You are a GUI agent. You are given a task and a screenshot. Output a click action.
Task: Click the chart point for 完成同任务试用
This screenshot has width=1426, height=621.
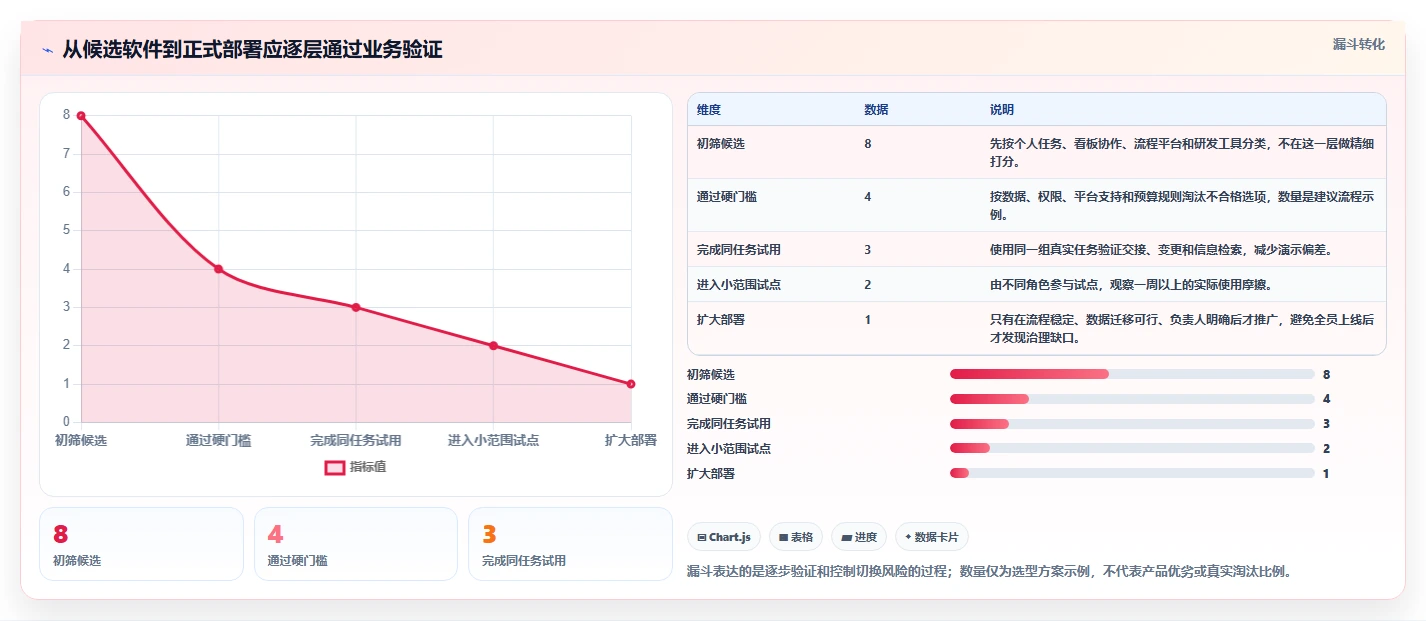pos(356,307)
